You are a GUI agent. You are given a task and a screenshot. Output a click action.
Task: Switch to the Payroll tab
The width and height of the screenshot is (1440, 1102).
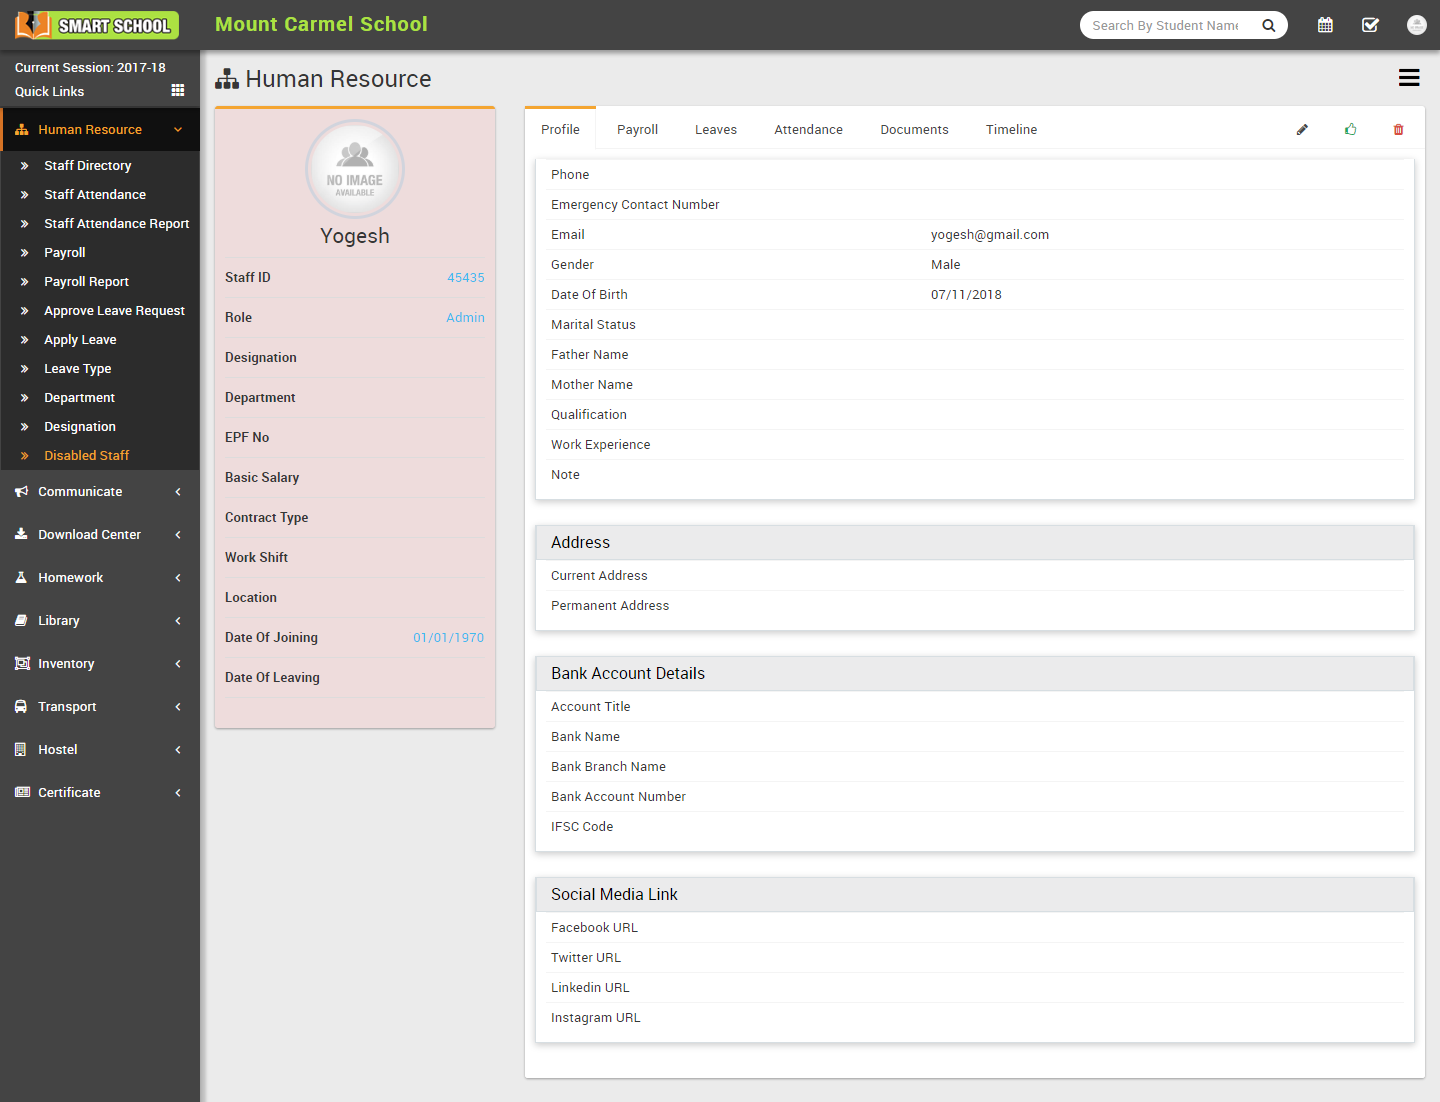click(637, 130)
